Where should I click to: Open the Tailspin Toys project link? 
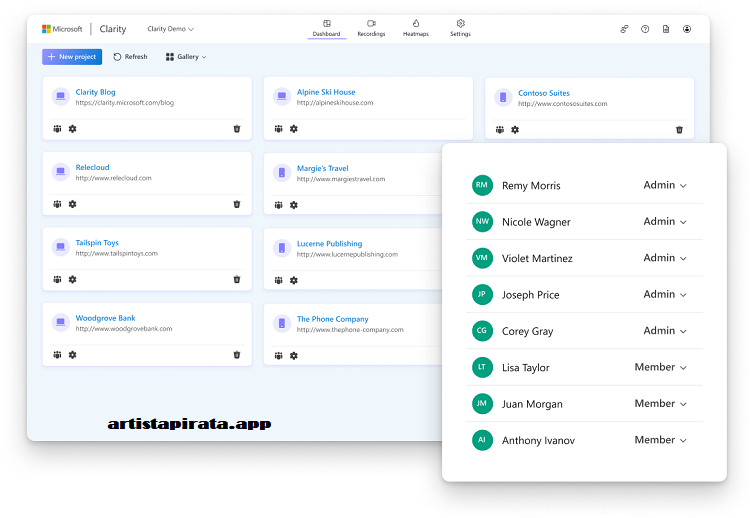[x=97, y=242]
